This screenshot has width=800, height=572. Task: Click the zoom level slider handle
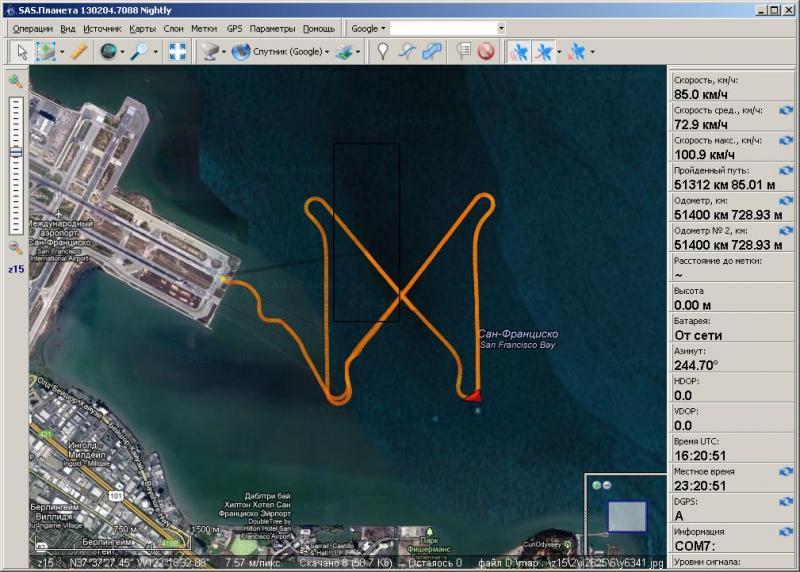pyautogui.click(x=16, y=152)
